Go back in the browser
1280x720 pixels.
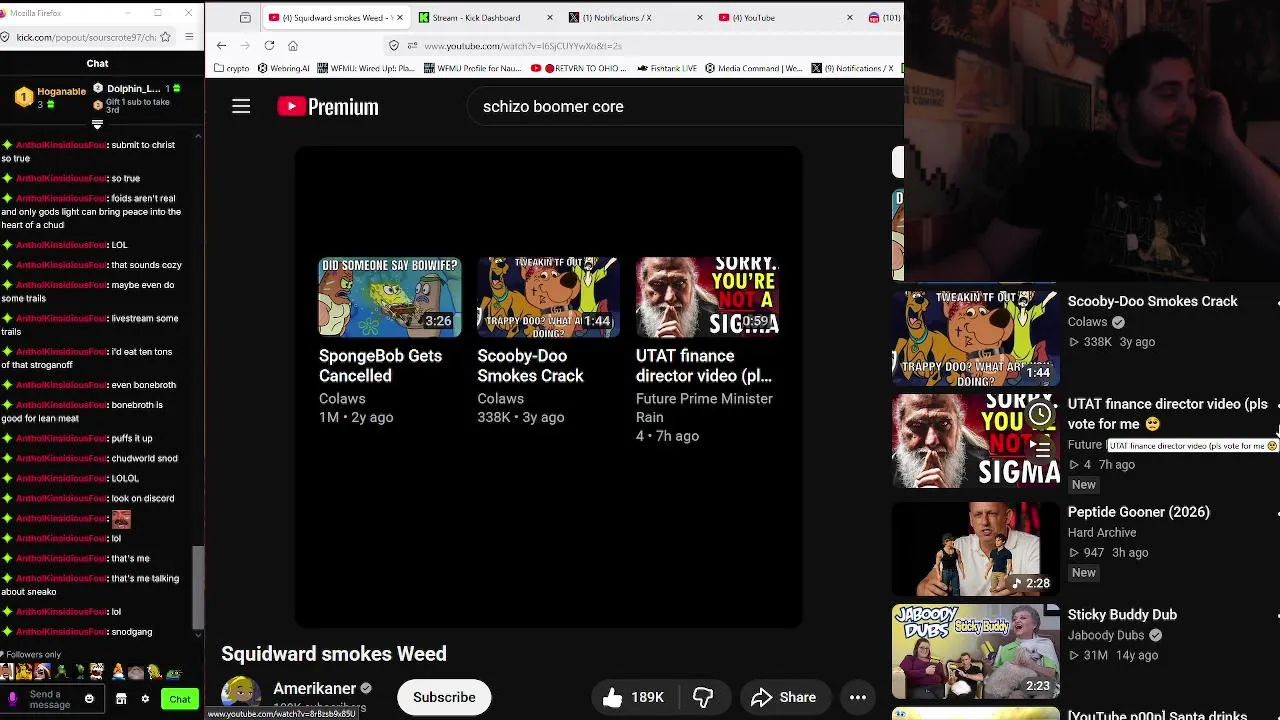click(x=221, y=46)
